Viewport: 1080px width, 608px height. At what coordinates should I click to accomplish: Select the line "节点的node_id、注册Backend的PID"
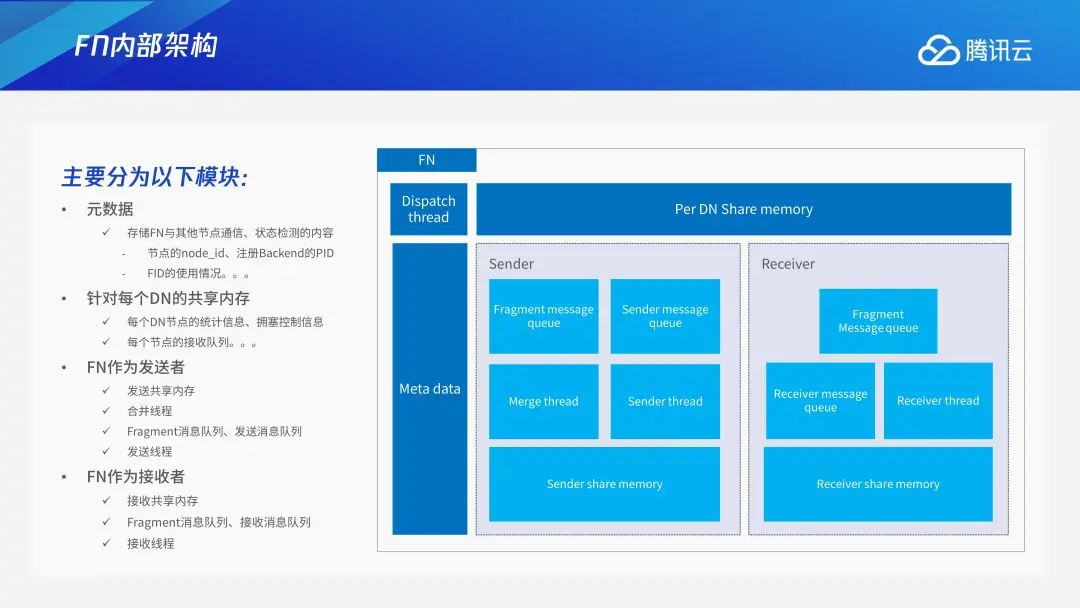pyautogui.click(x=240, y=253)
